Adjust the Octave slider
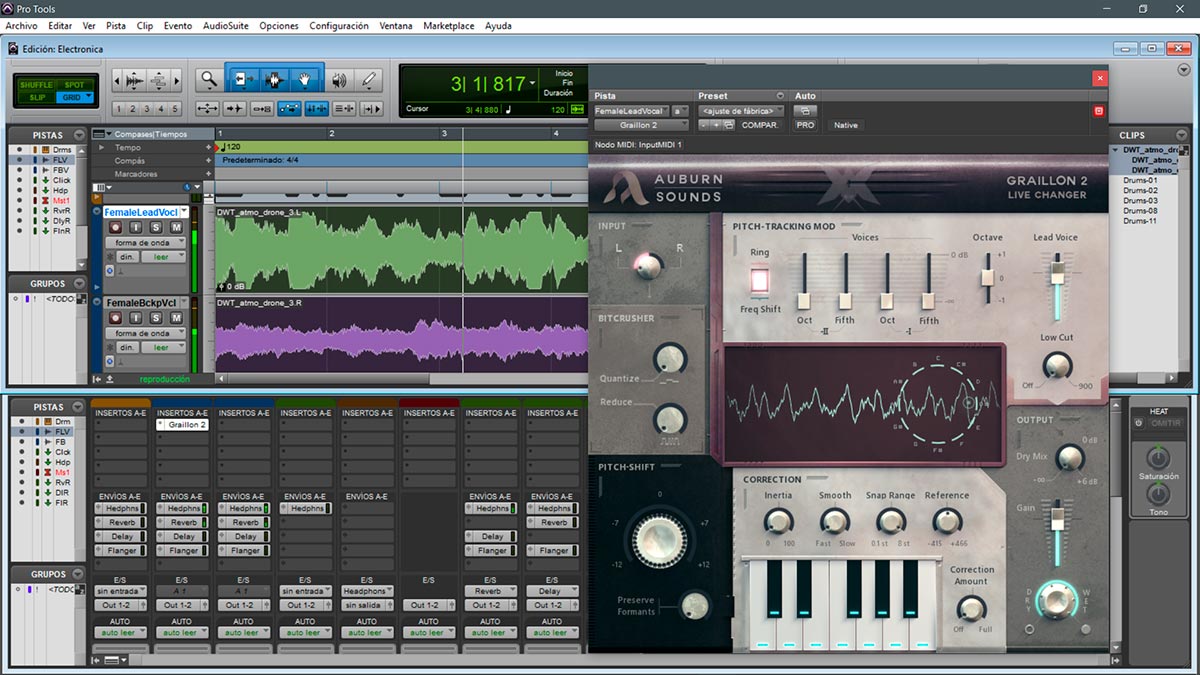Viewport: 1200px width, 675px height. 987,278
